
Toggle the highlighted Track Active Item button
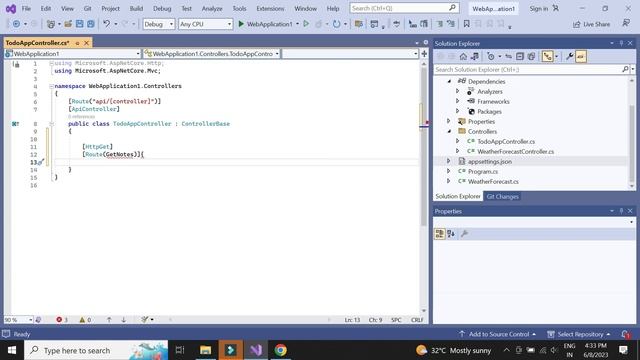click(x=547, y=57)
